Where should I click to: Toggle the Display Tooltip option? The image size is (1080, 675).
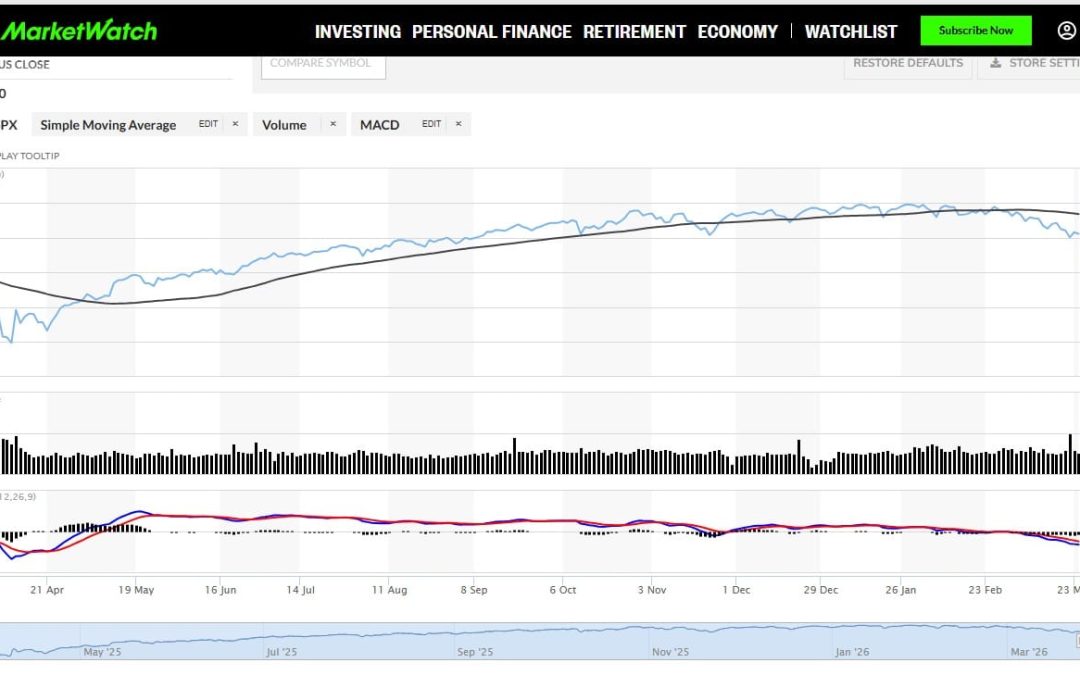[x=30, y=156]
